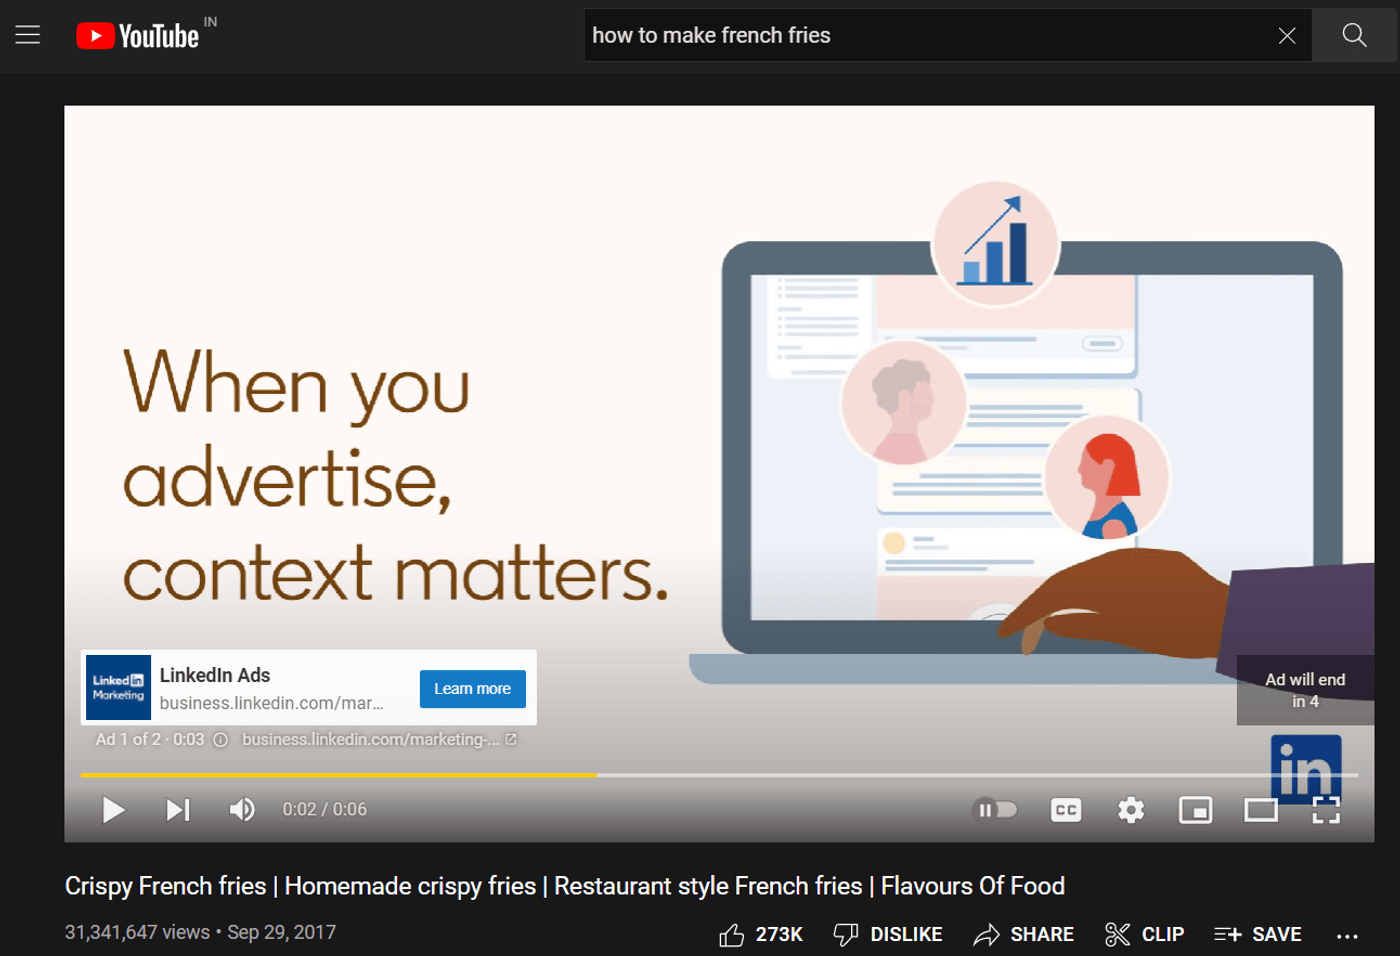
Task: Click the video title text
Action: point(565,886)
